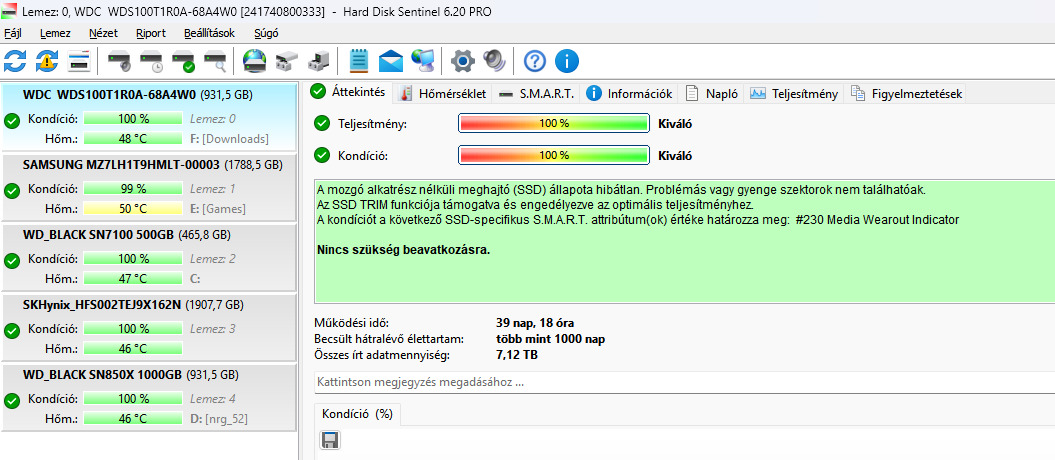Open help via the question mark icon
1055x460 pixels.
tap(534, 61)
